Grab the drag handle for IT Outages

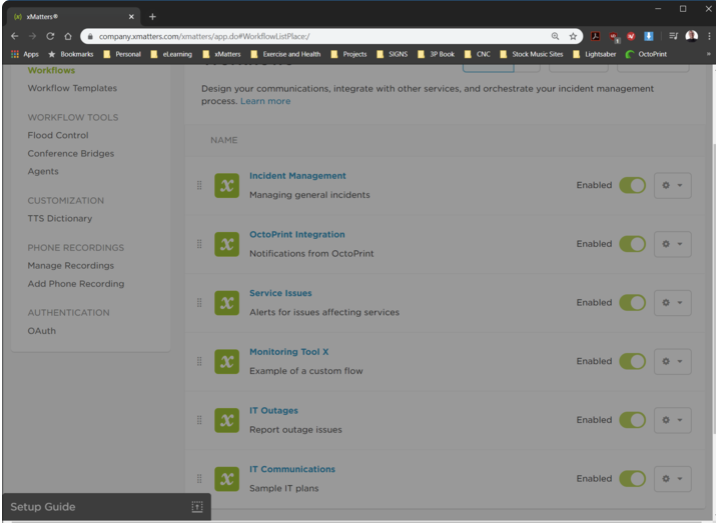[199, 420]
